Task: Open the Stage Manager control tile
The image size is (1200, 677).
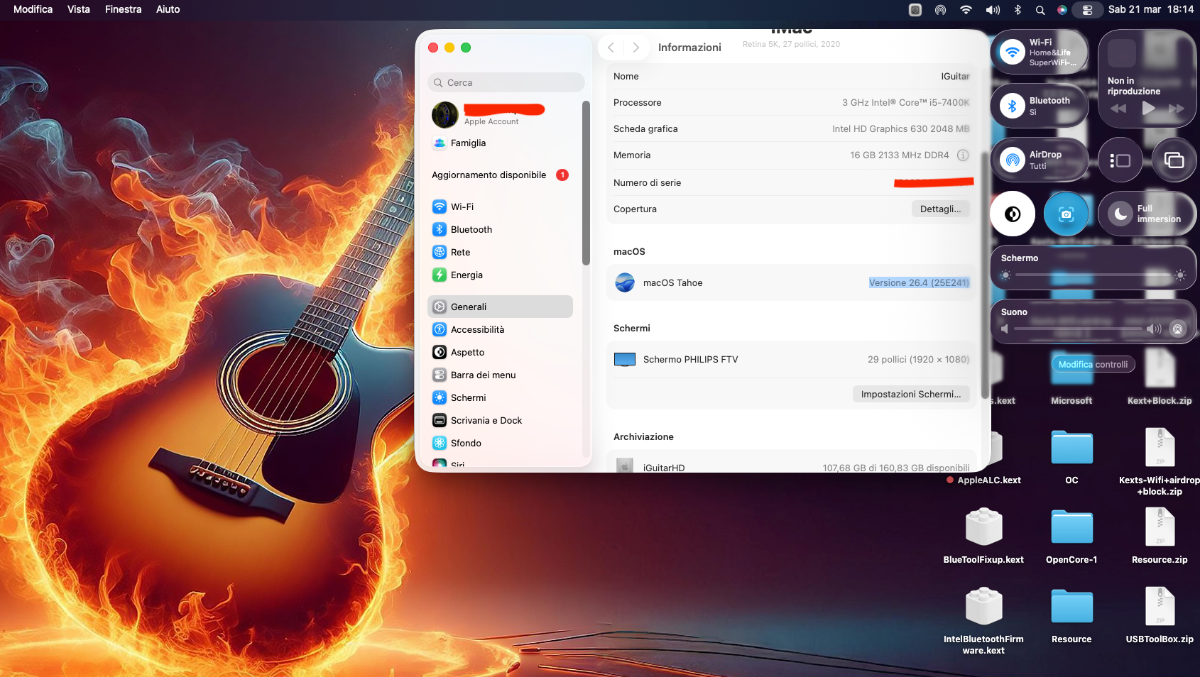Action: (x=1121, y=160)
